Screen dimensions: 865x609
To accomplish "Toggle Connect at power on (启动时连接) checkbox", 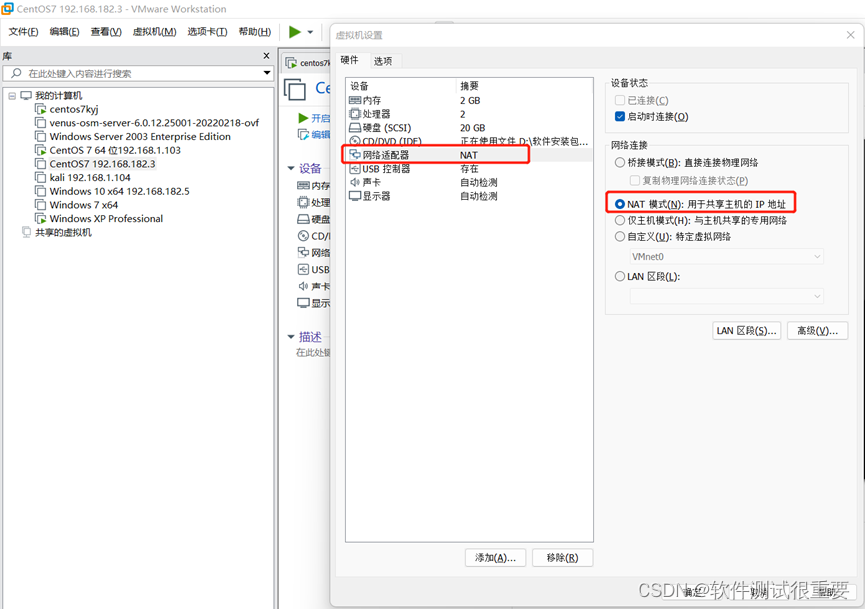I will pos(620,116).
